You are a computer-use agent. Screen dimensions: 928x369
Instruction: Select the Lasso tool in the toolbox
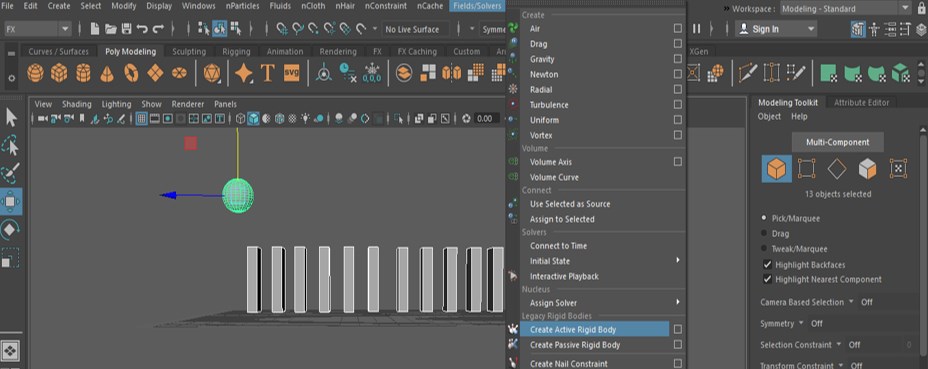[x=11, y=146]
